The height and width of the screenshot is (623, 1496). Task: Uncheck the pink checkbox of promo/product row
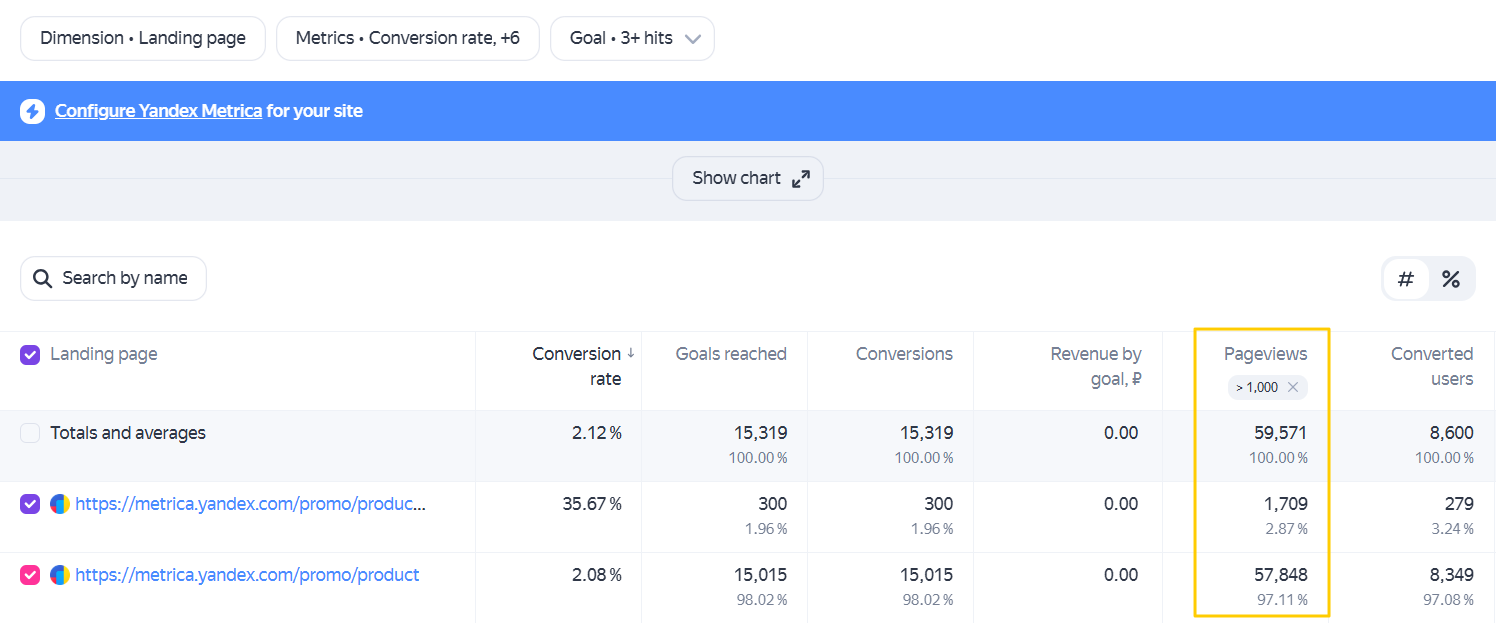[x=30, y=575]
